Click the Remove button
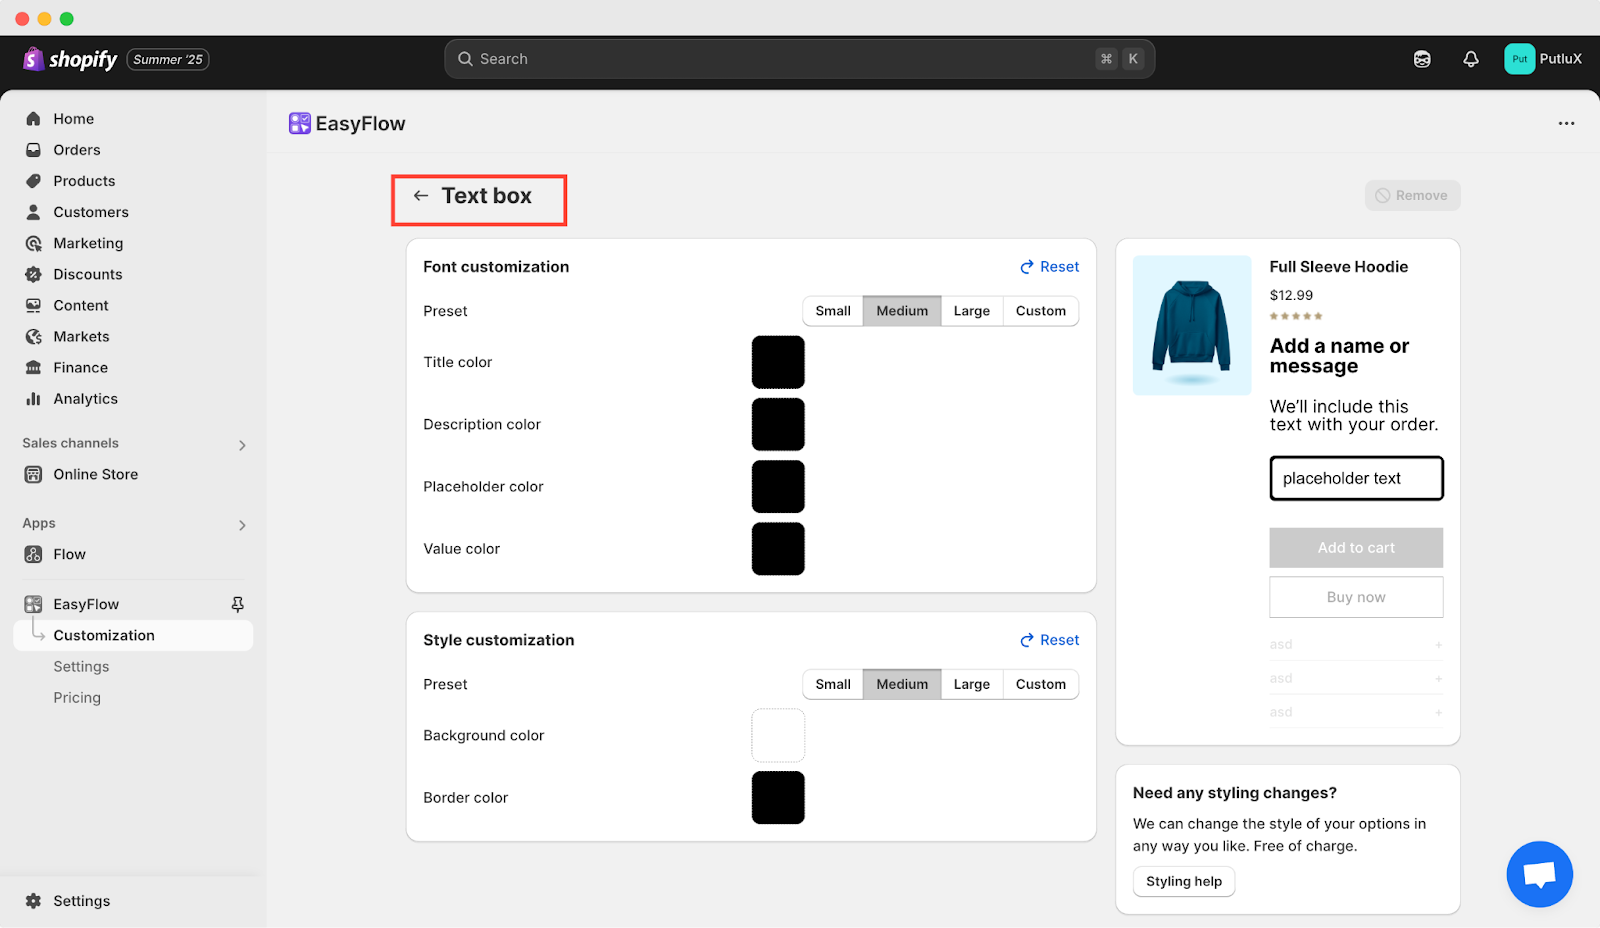 (x=1412, y=195)
